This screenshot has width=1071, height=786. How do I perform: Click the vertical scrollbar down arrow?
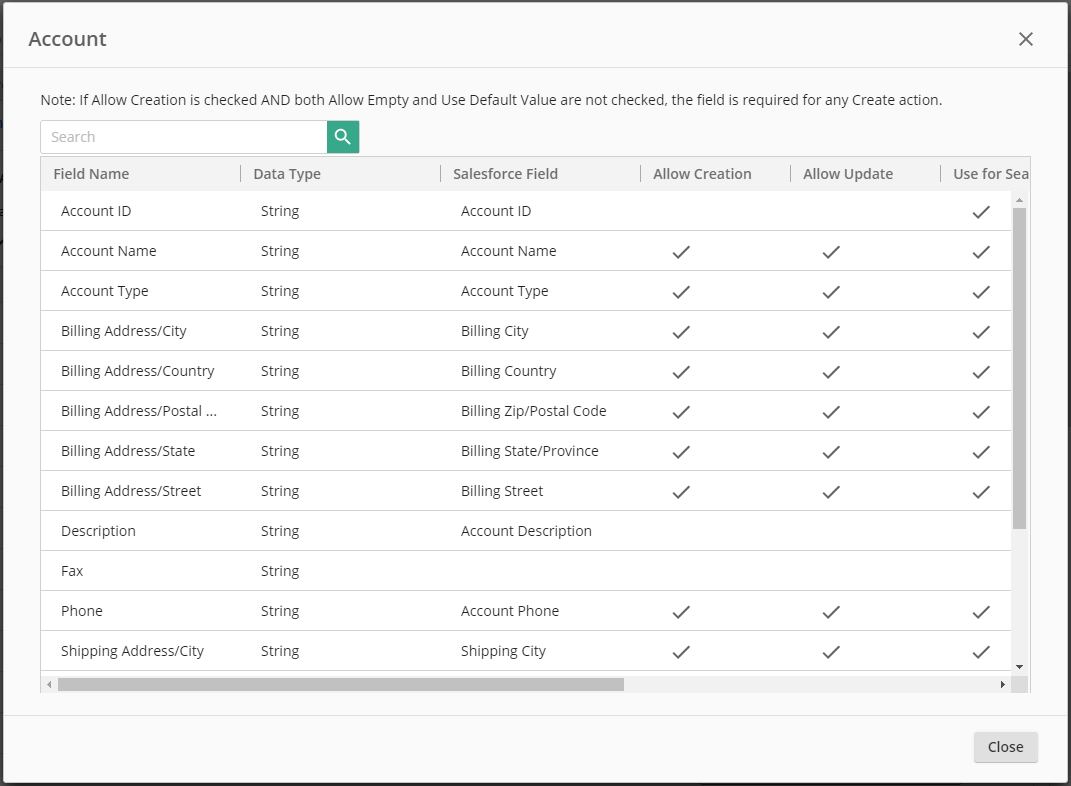(x=1019, y=666)
